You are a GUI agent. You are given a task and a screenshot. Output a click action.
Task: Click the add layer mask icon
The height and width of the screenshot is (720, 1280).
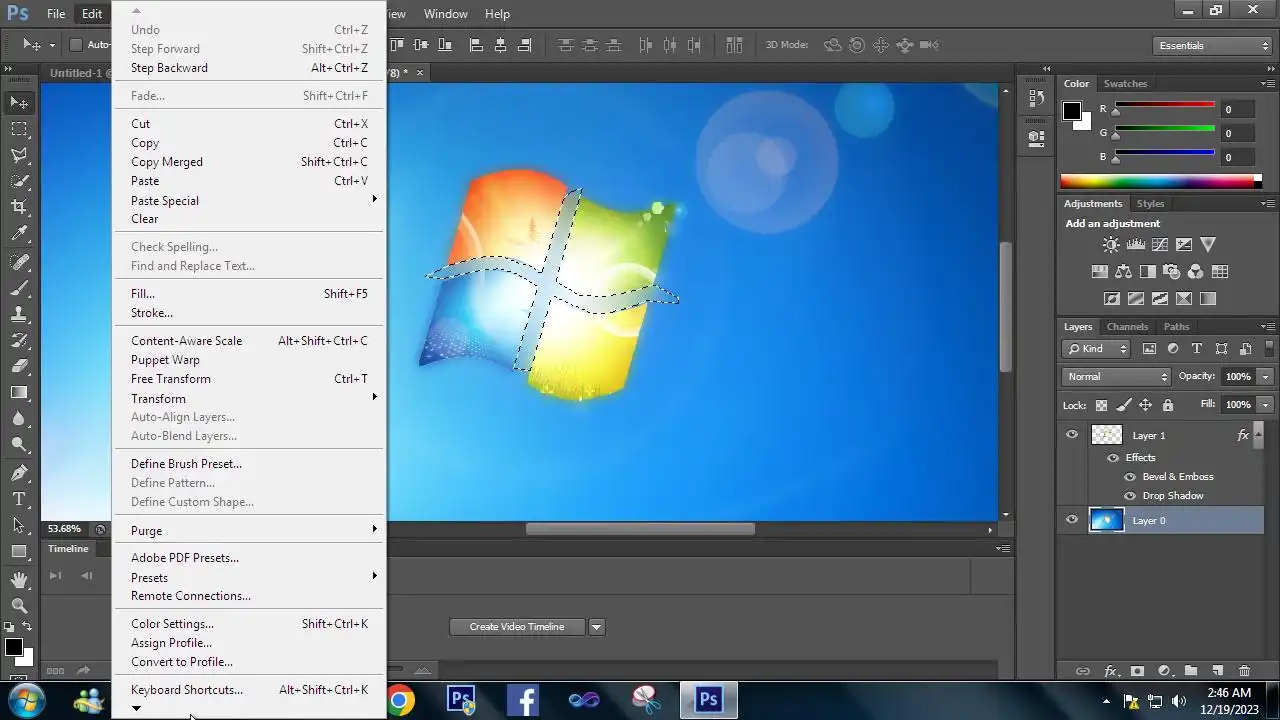tap(1137, 671)
